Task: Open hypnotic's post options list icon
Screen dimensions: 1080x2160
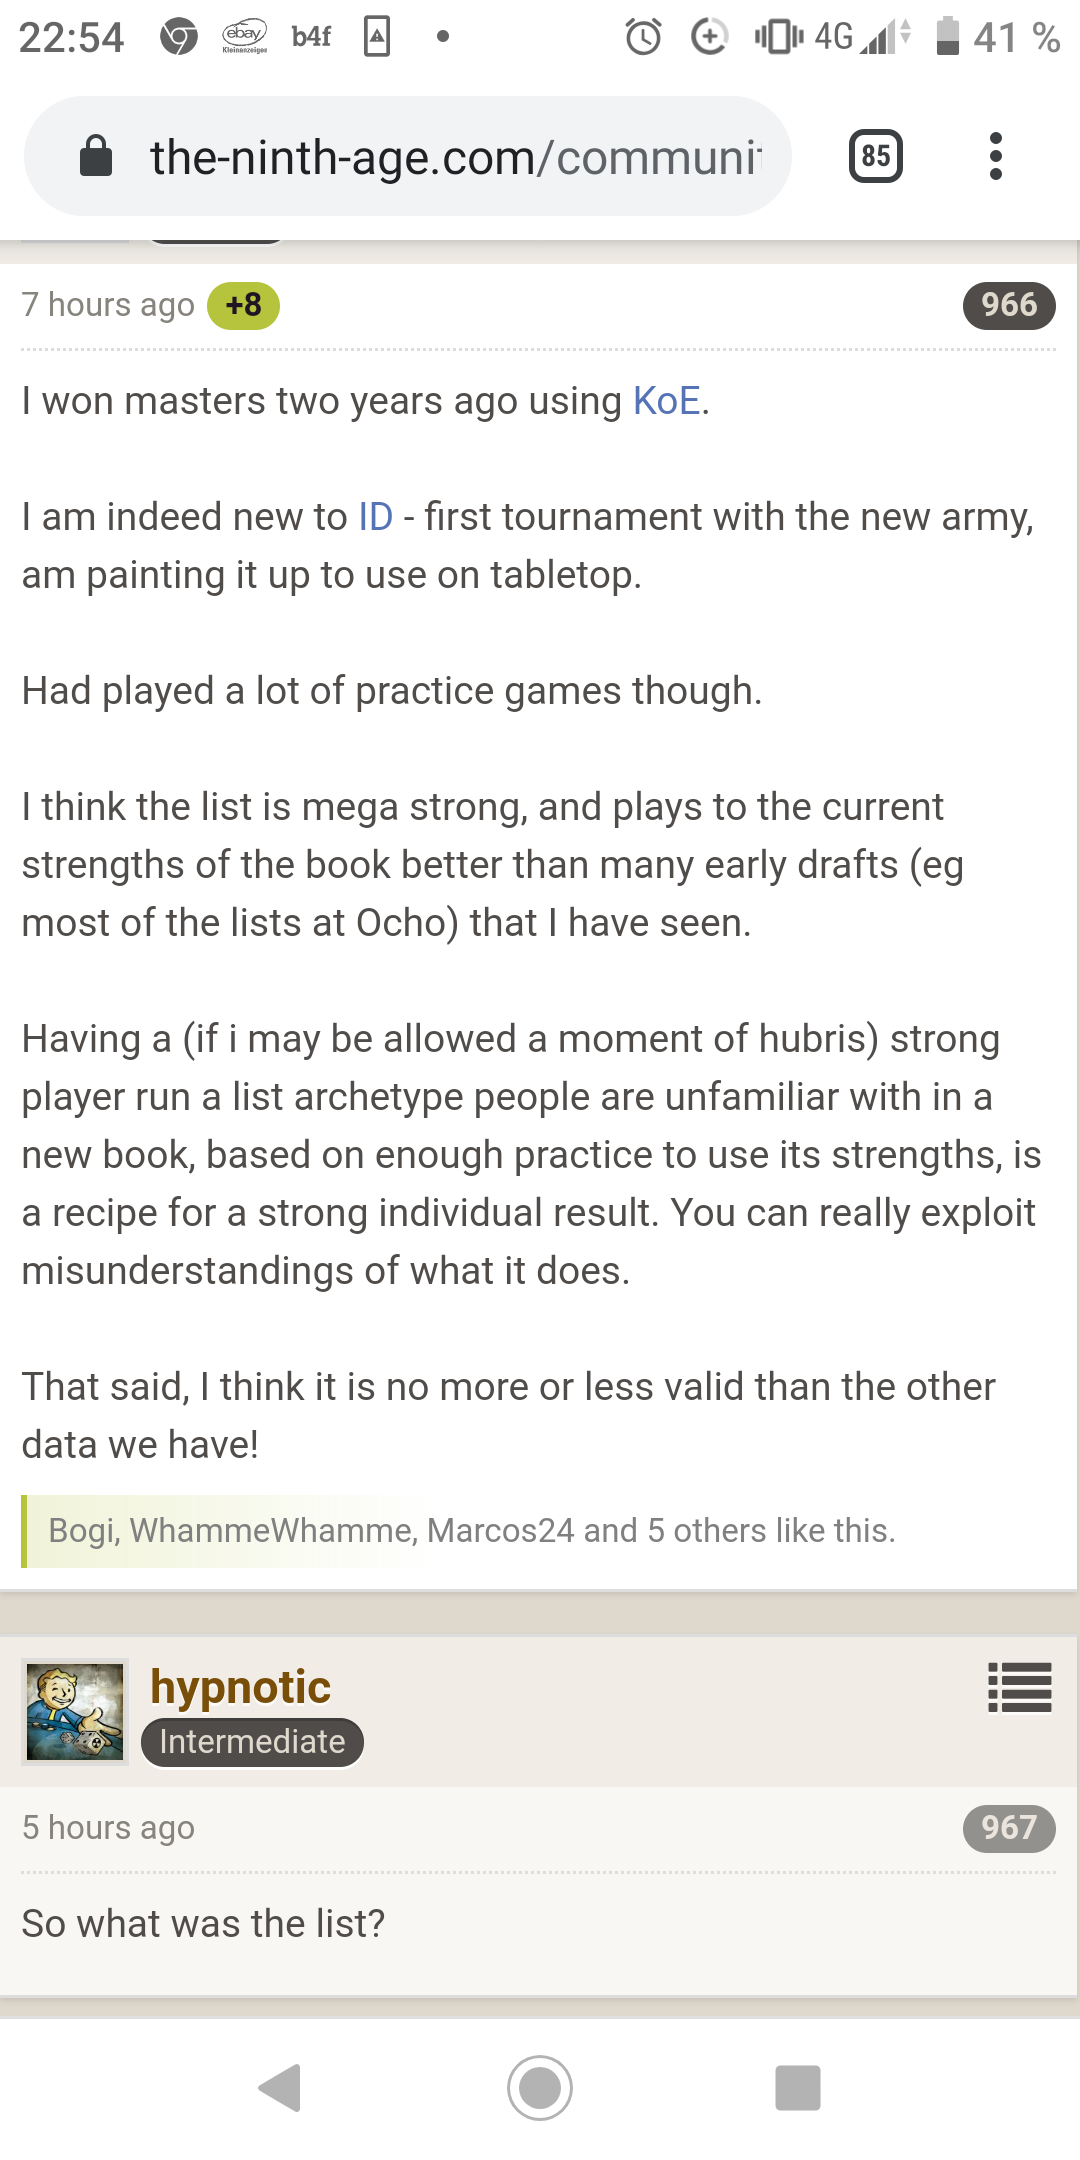Action: click(x=1019, y=1687)
